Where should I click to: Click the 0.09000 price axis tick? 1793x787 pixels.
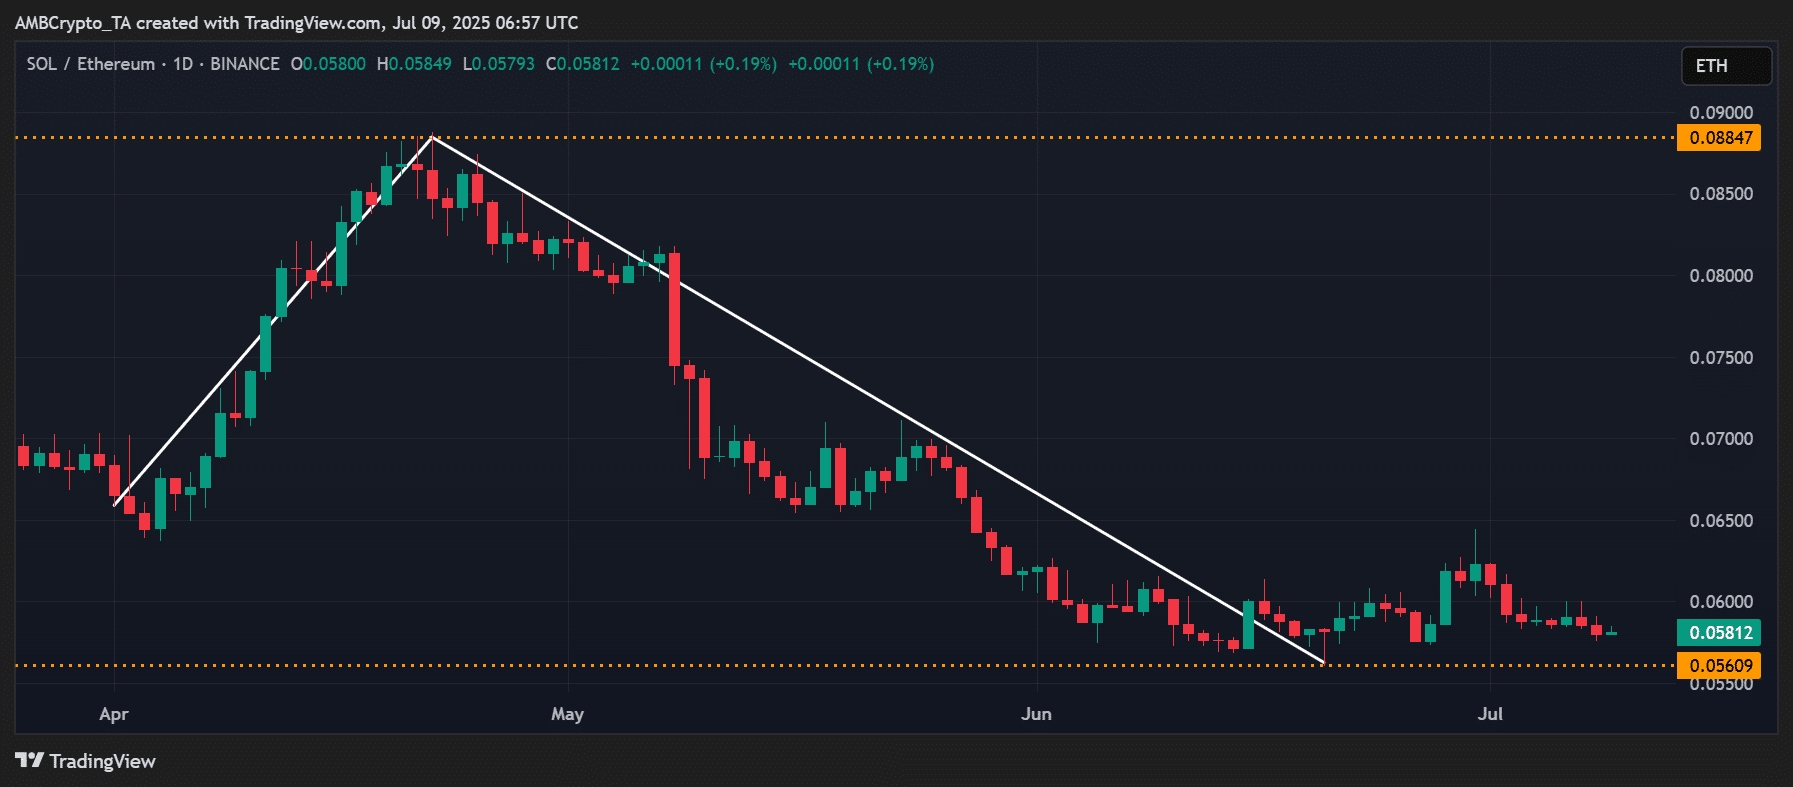1720,113
